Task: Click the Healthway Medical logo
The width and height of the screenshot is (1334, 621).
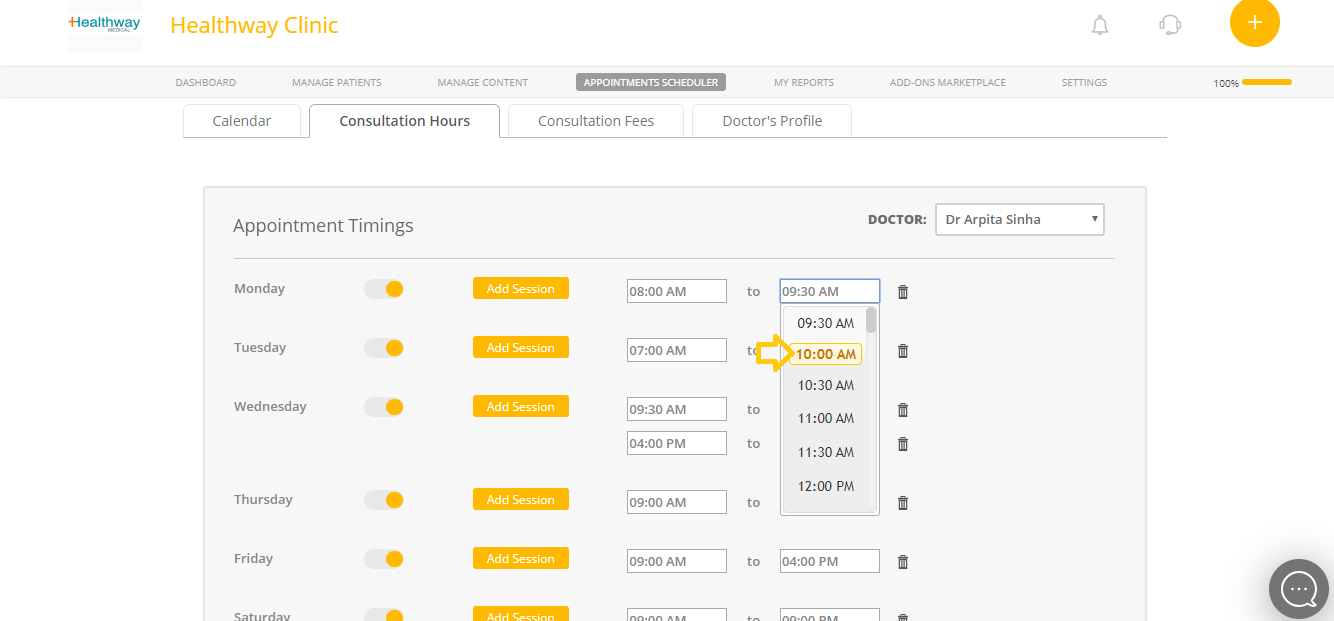Action: (104, 23)
